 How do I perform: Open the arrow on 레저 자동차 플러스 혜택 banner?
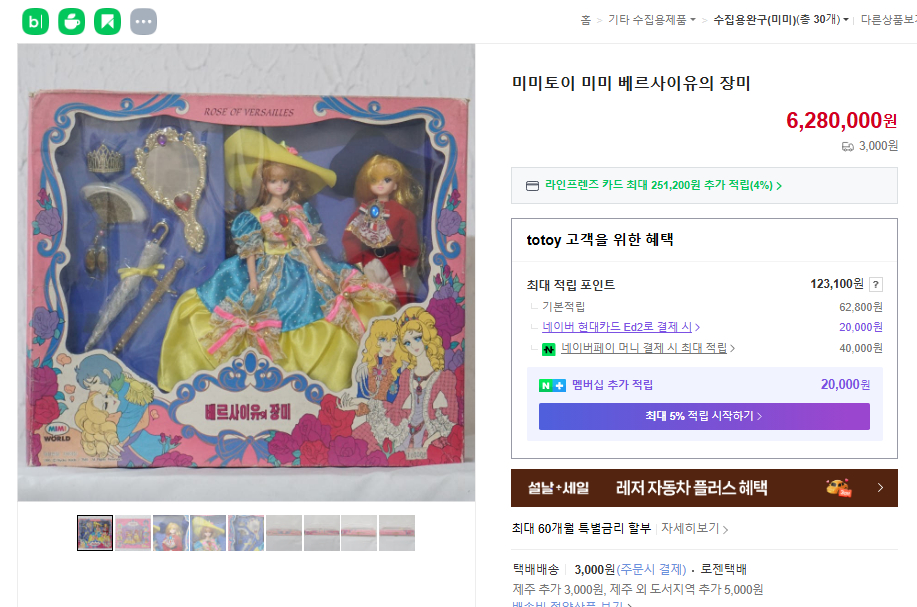[880, 488]
